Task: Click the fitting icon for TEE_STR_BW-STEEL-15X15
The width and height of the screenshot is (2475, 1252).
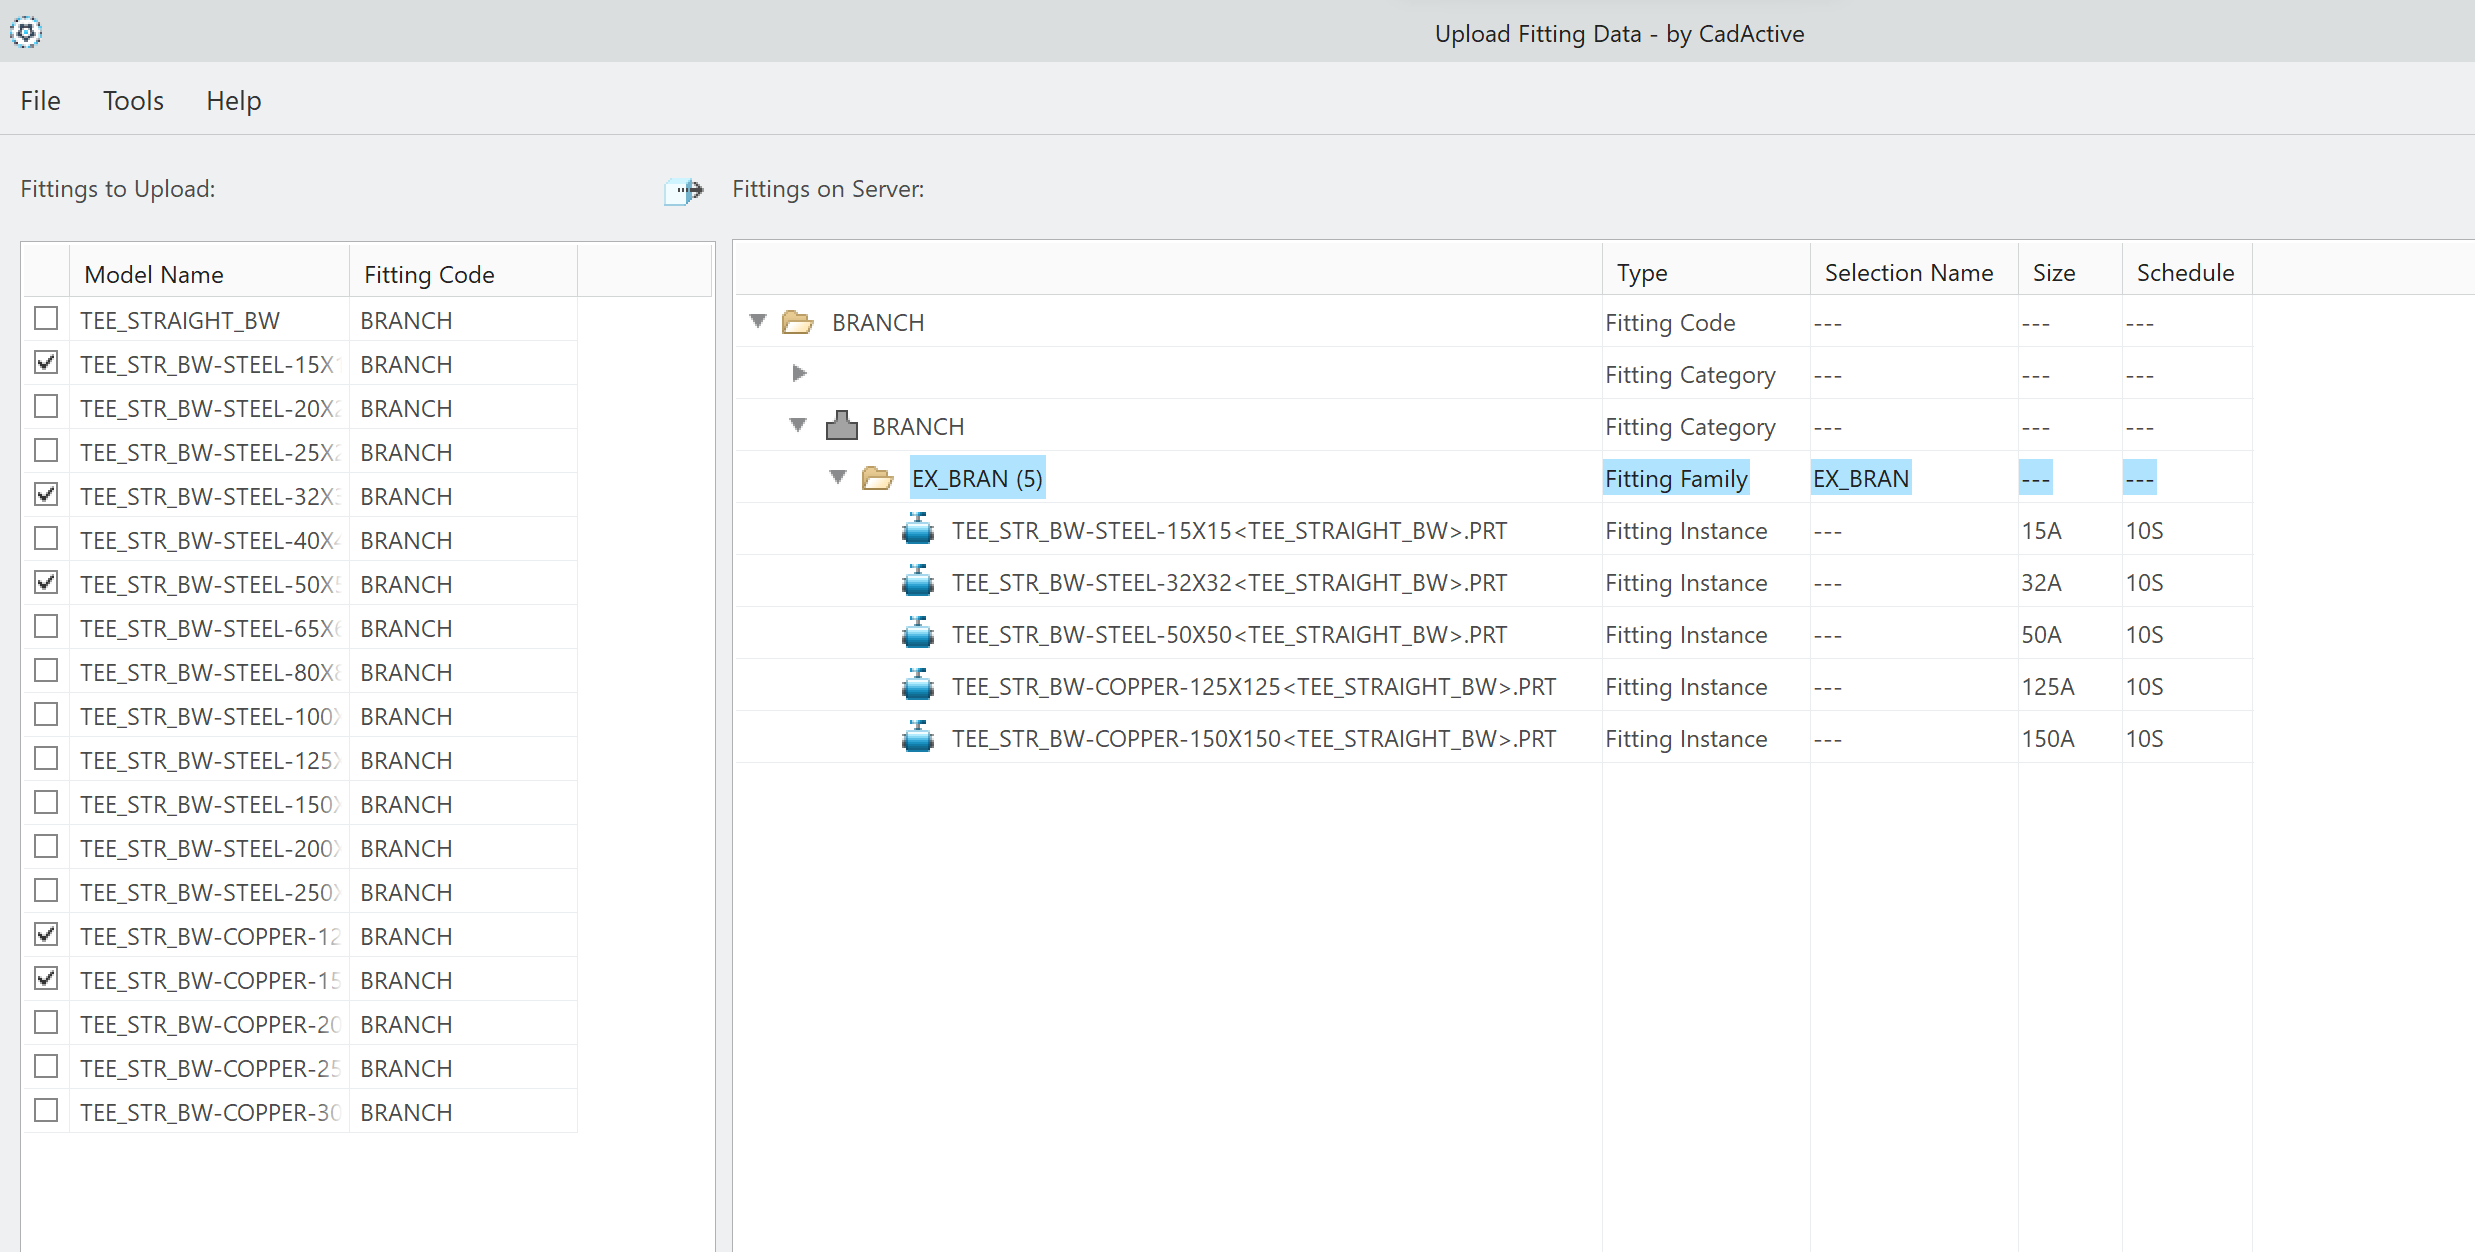Action: click(x=917, y=530)
